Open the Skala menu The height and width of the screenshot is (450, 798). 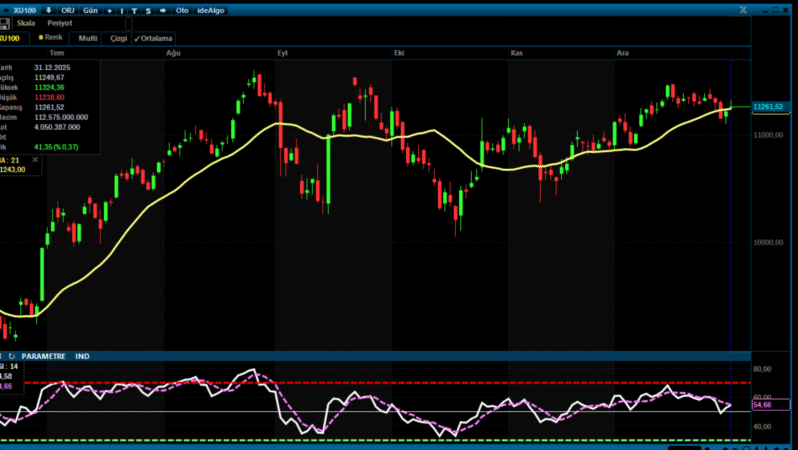point(26,23)
